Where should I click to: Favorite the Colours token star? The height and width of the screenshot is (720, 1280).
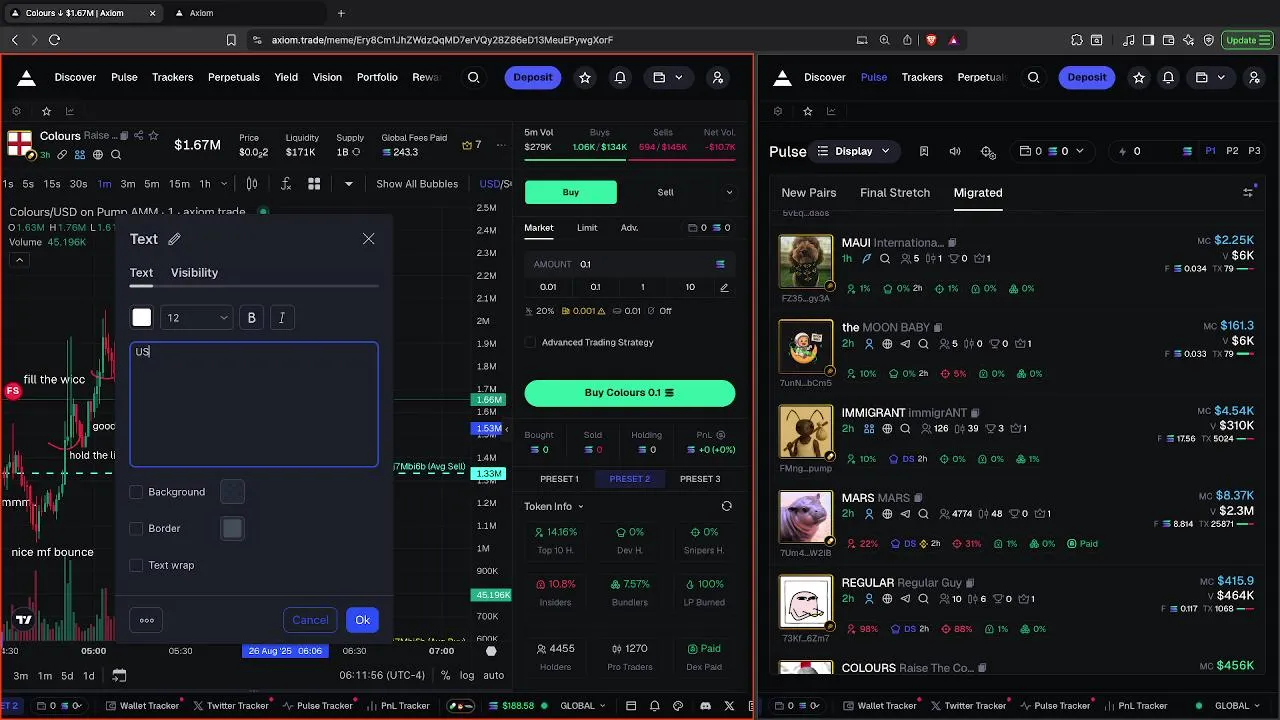tap(153, 135)
